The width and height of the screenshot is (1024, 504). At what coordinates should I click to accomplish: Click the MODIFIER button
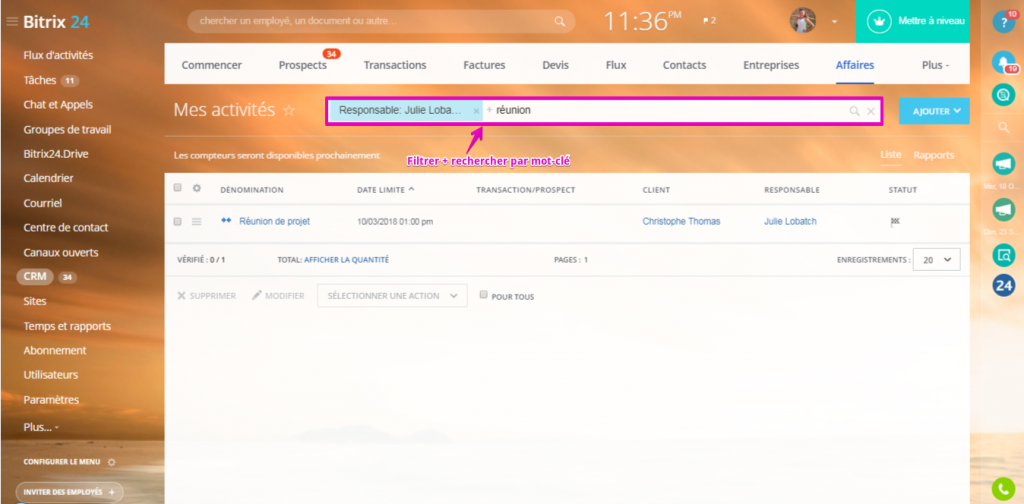(278, 296)
